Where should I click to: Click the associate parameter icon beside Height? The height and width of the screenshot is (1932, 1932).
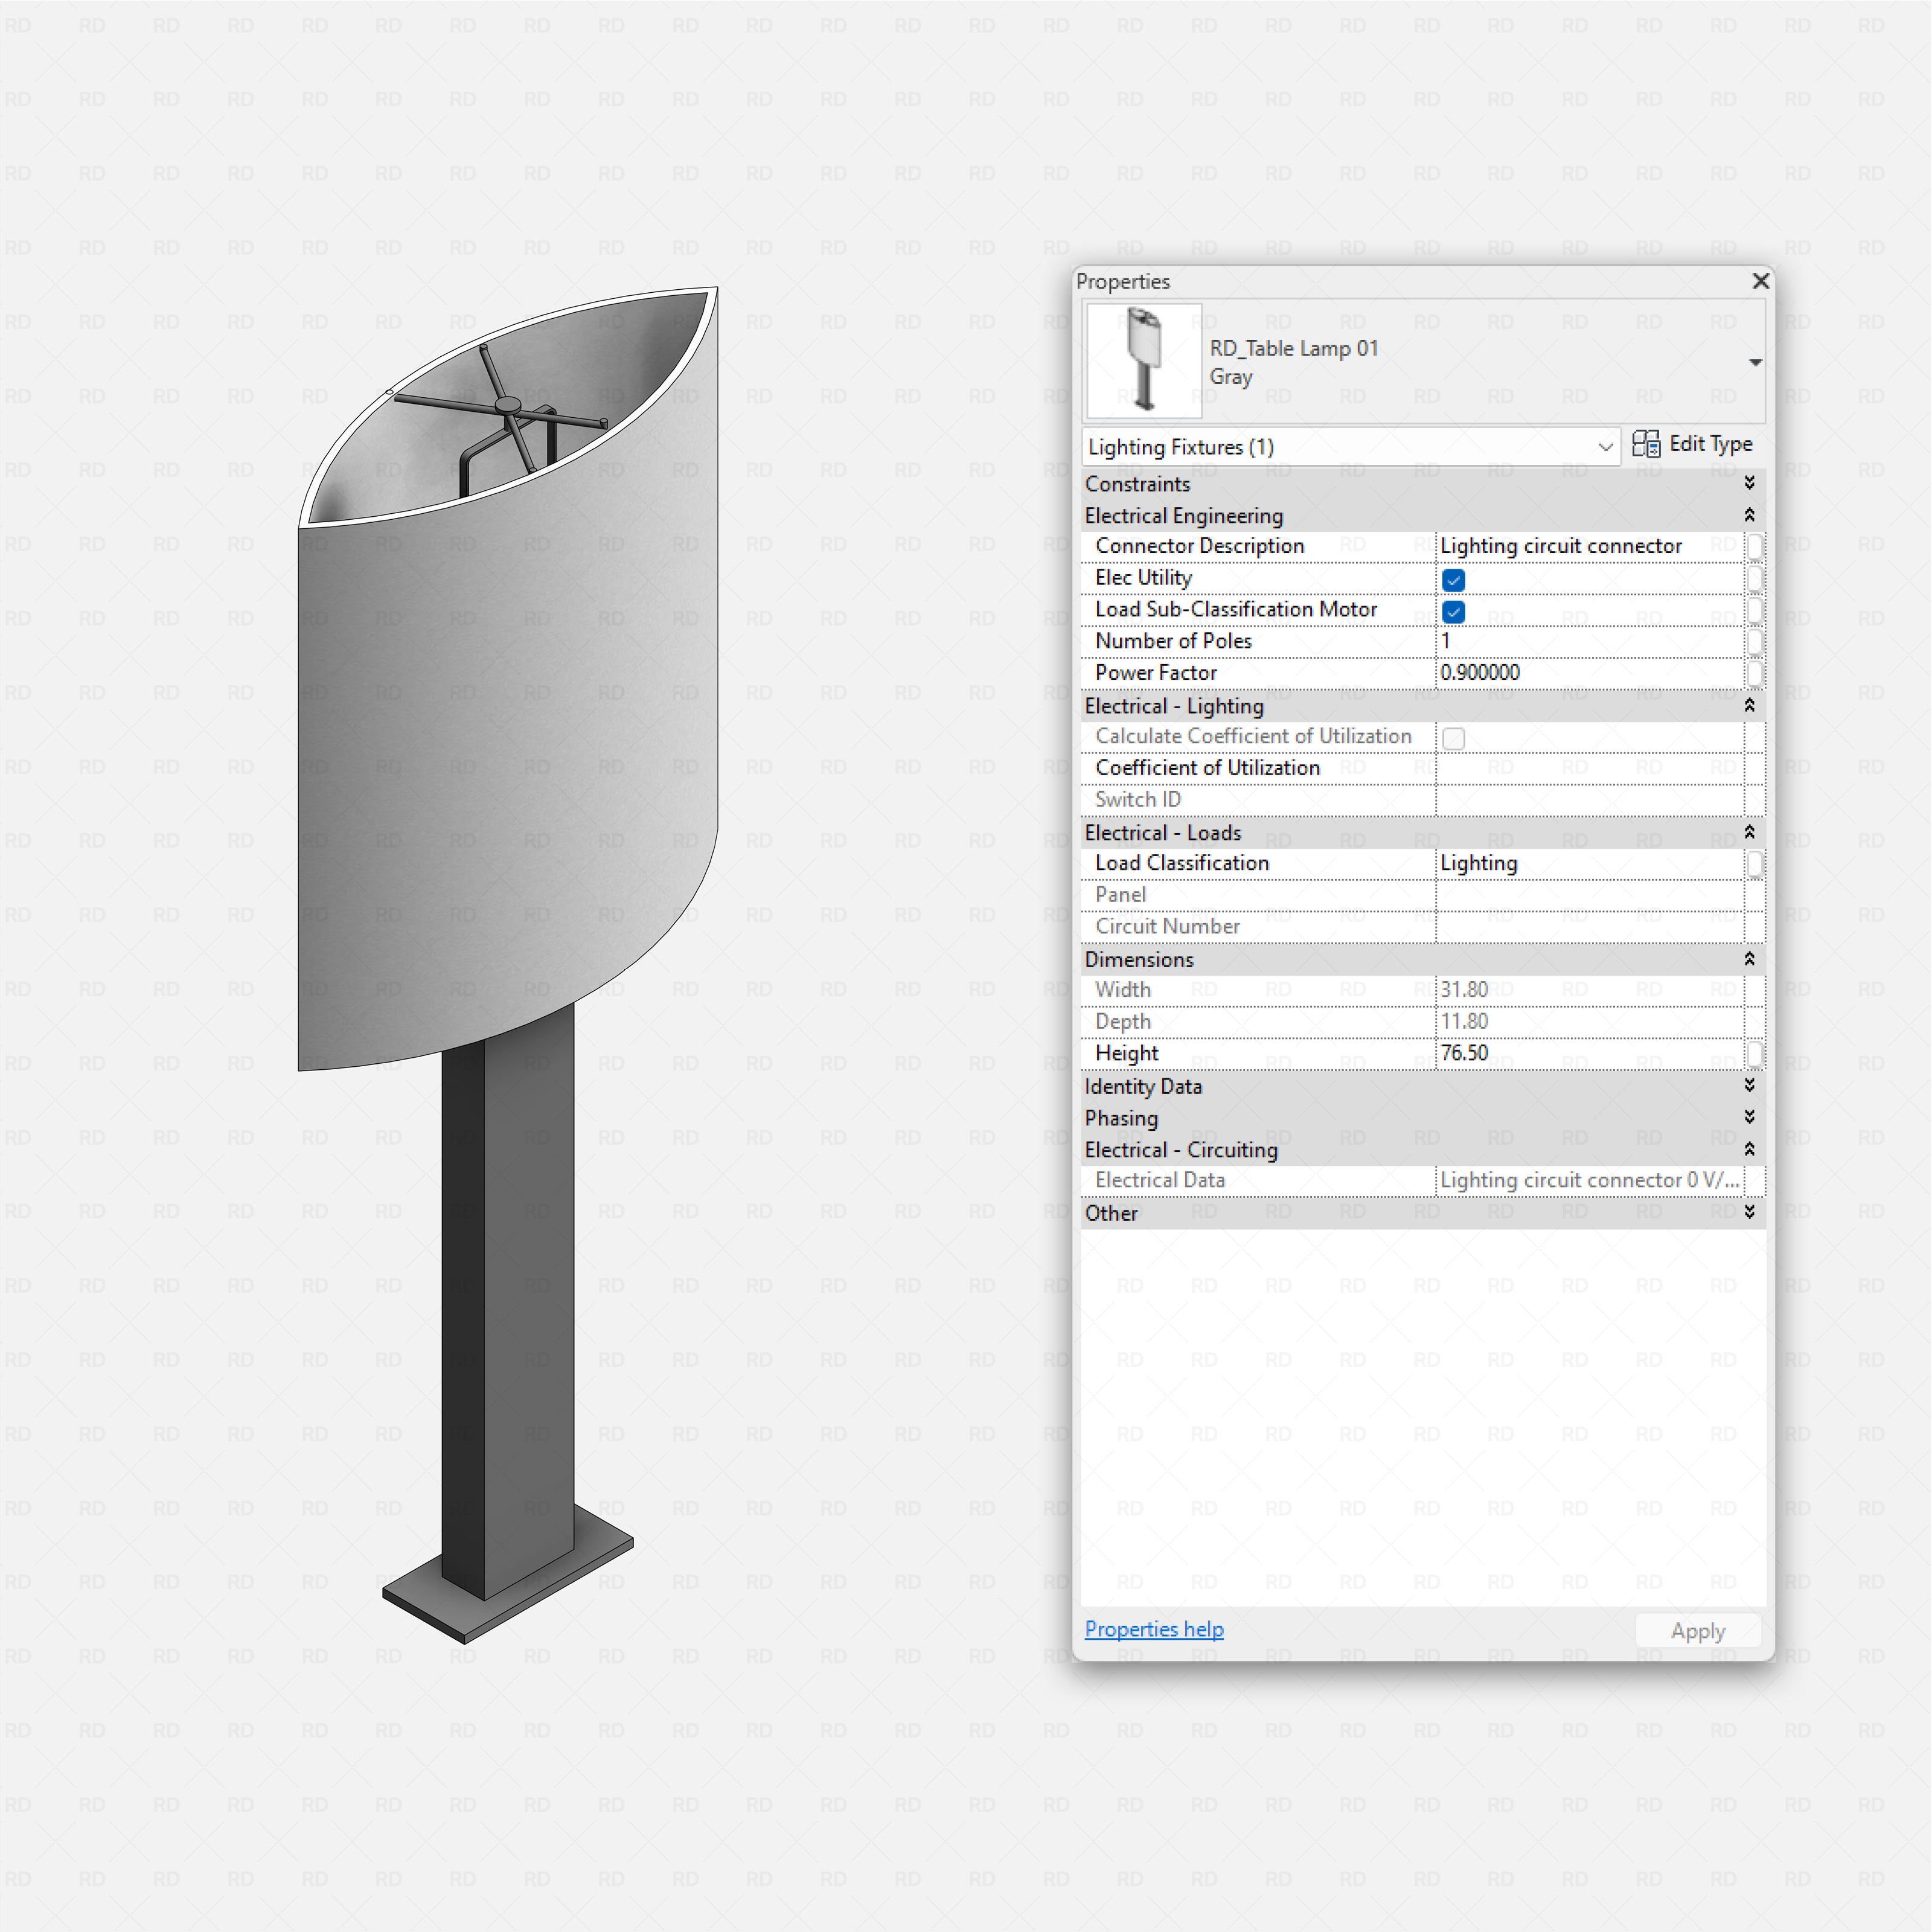1755,1053
